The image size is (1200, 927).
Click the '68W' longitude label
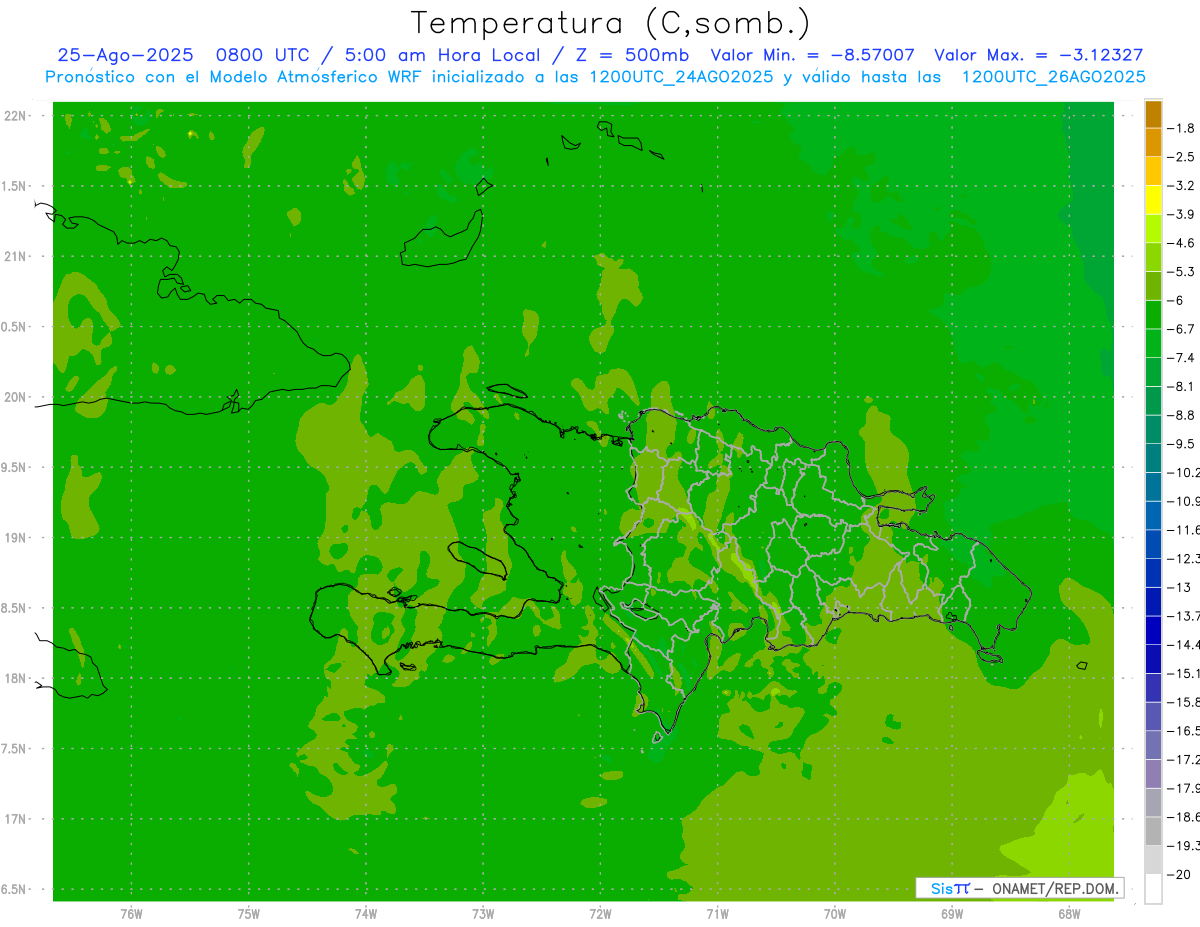(x=1069, y=912)
